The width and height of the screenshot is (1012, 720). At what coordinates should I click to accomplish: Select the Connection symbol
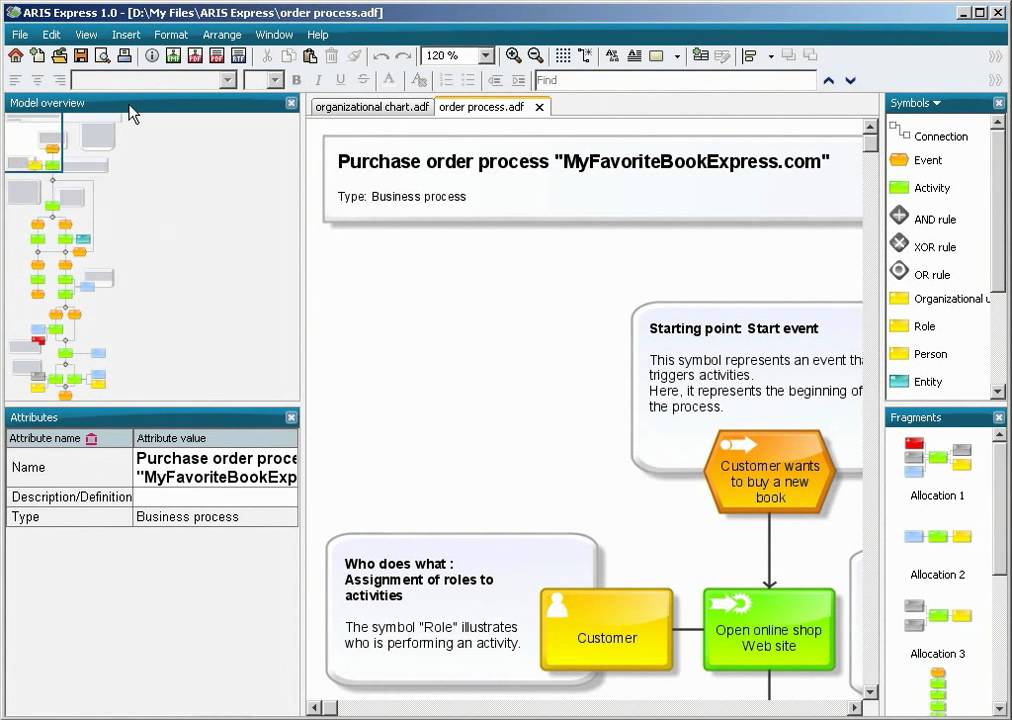pos(929,134)
